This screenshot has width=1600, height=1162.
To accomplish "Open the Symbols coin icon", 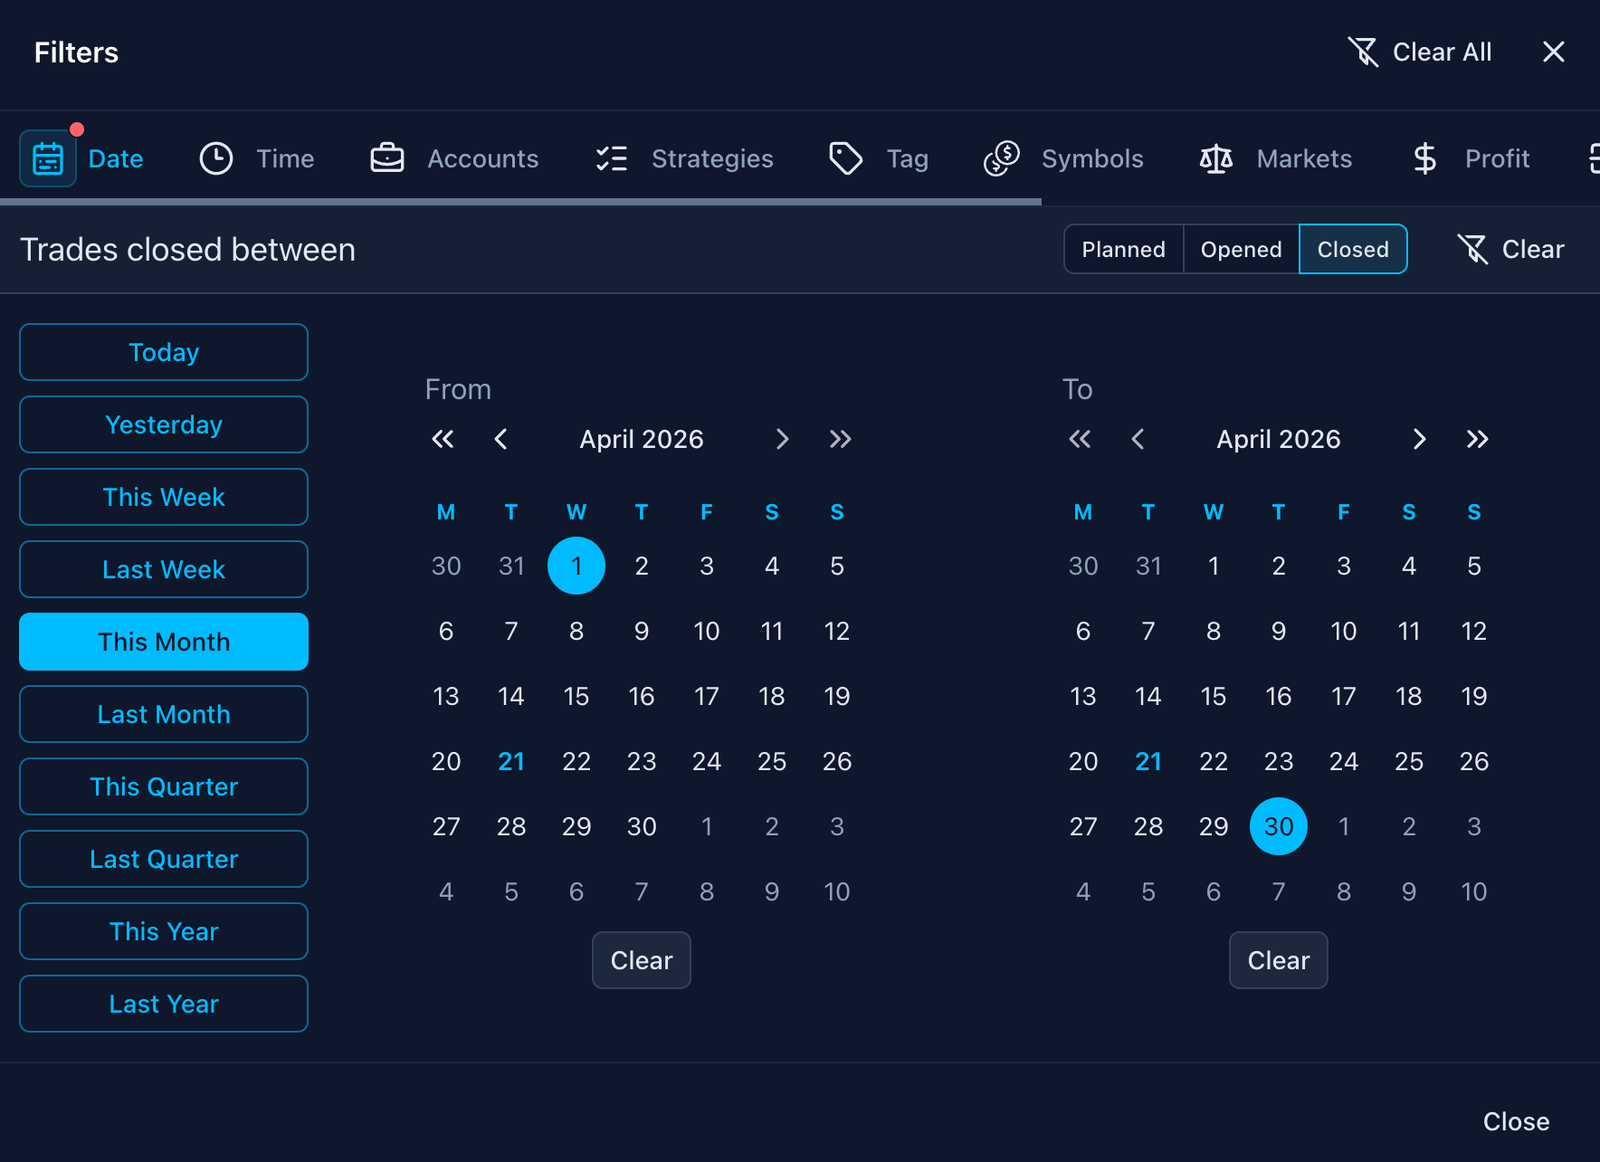I will pos(1000,158).
